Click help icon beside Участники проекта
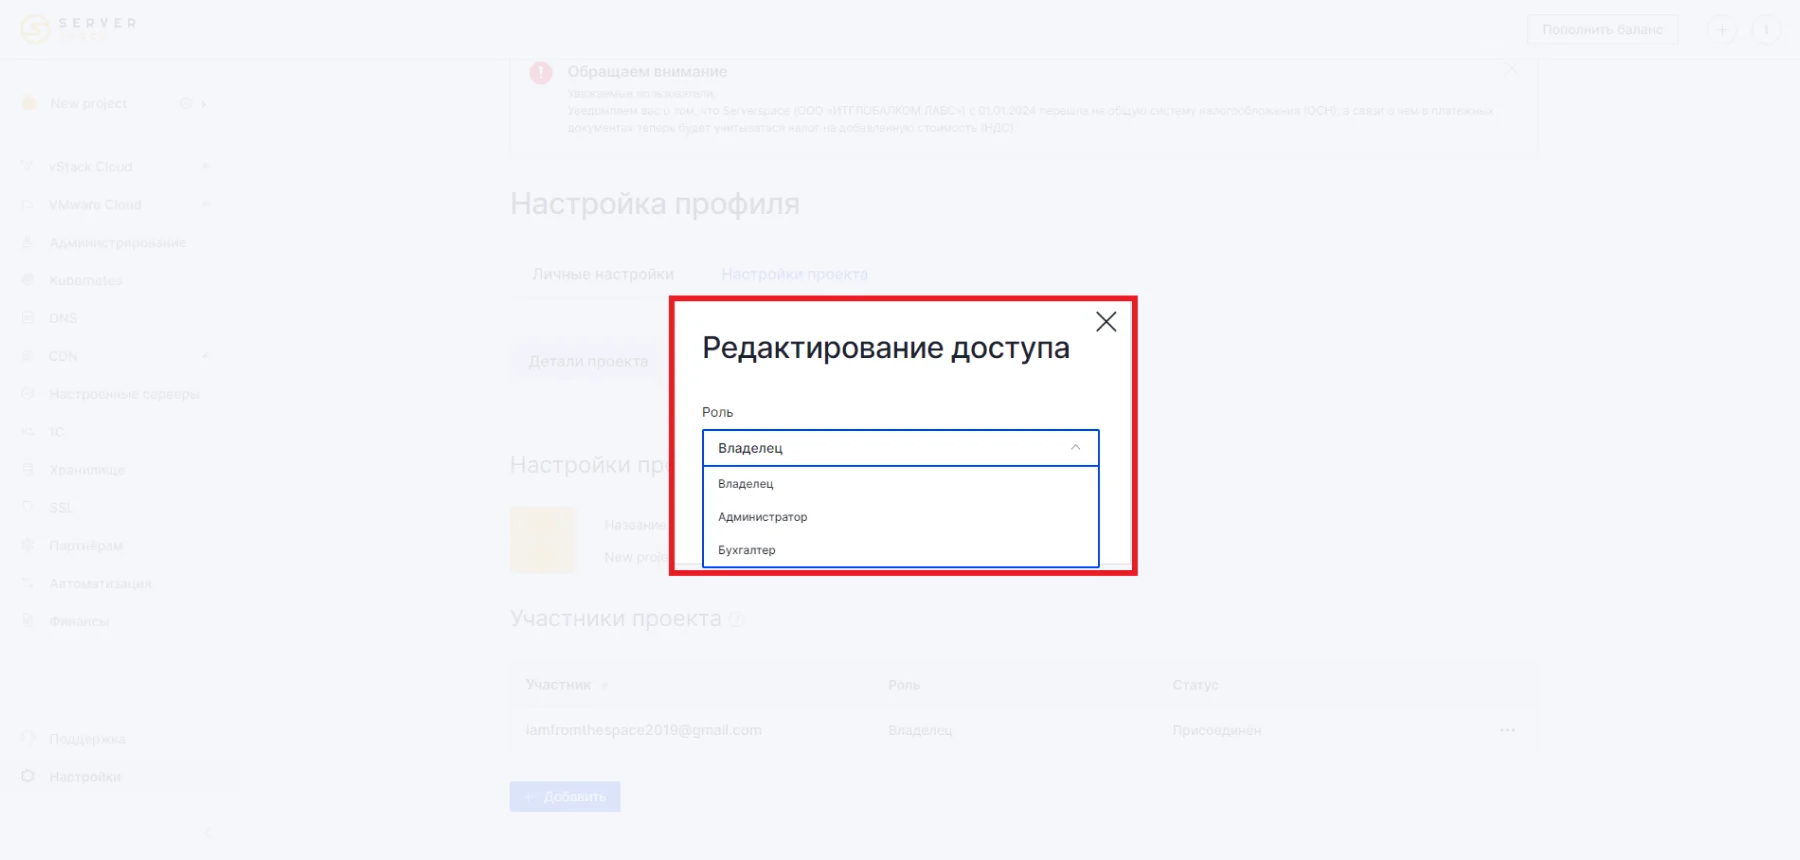The height and width of the screenshot is (860, 1800). pyautogui.click(x=736, y=619)
